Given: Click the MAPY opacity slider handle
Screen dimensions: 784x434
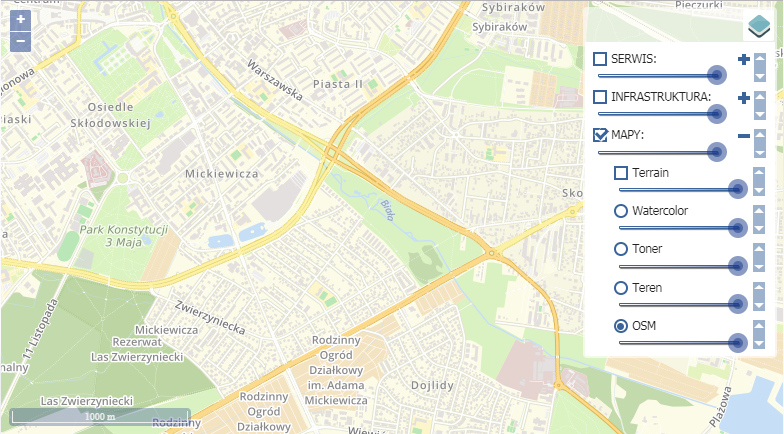Looking at the screenshot, I should 716,152.
